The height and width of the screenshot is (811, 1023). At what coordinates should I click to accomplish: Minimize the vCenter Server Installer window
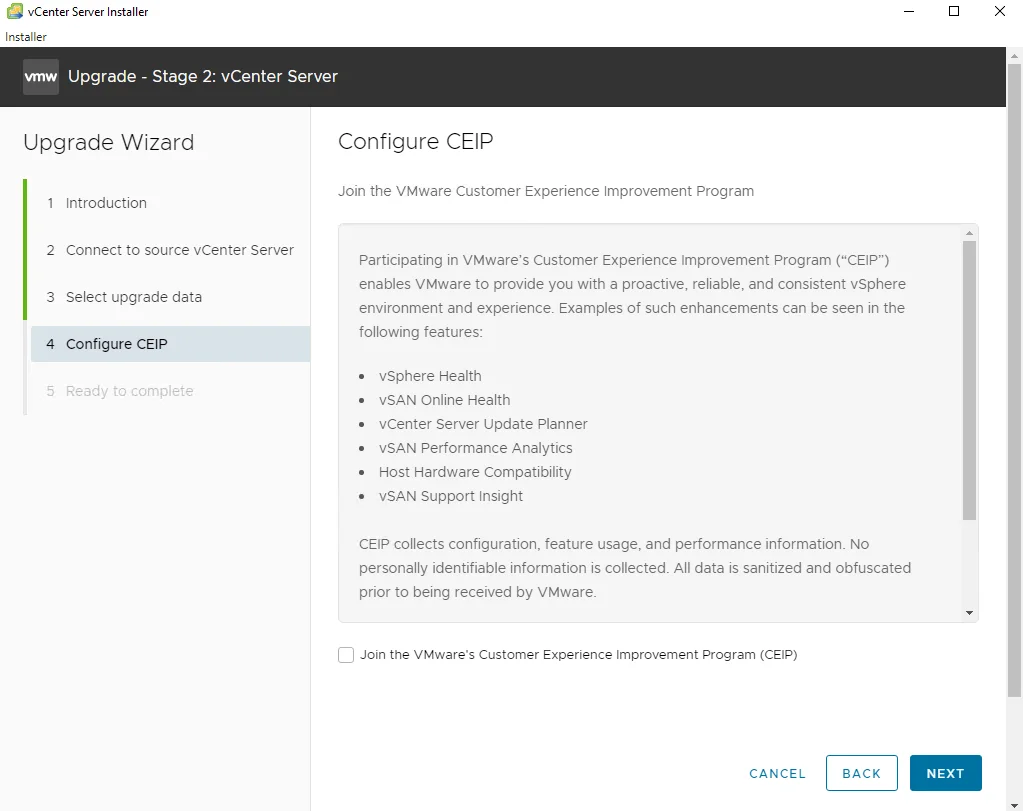pos(908,12)
